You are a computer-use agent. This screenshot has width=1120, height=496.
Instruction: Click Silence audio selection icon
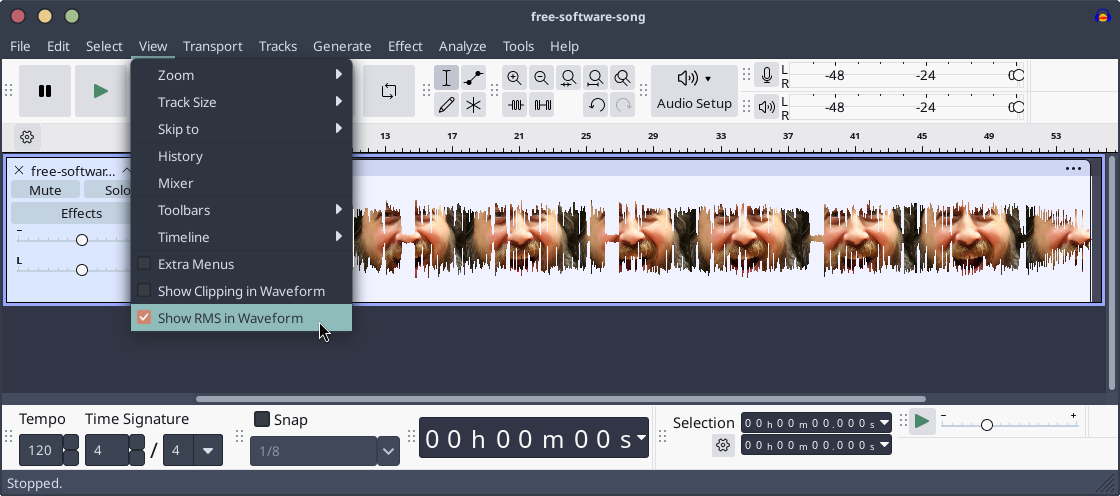click(x=543, y=105)
